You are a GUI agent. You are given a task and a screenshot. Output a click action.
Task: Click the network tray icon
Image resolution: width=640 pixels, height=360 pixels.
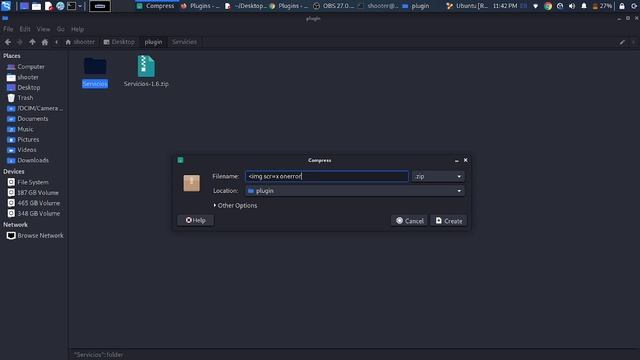536,6
